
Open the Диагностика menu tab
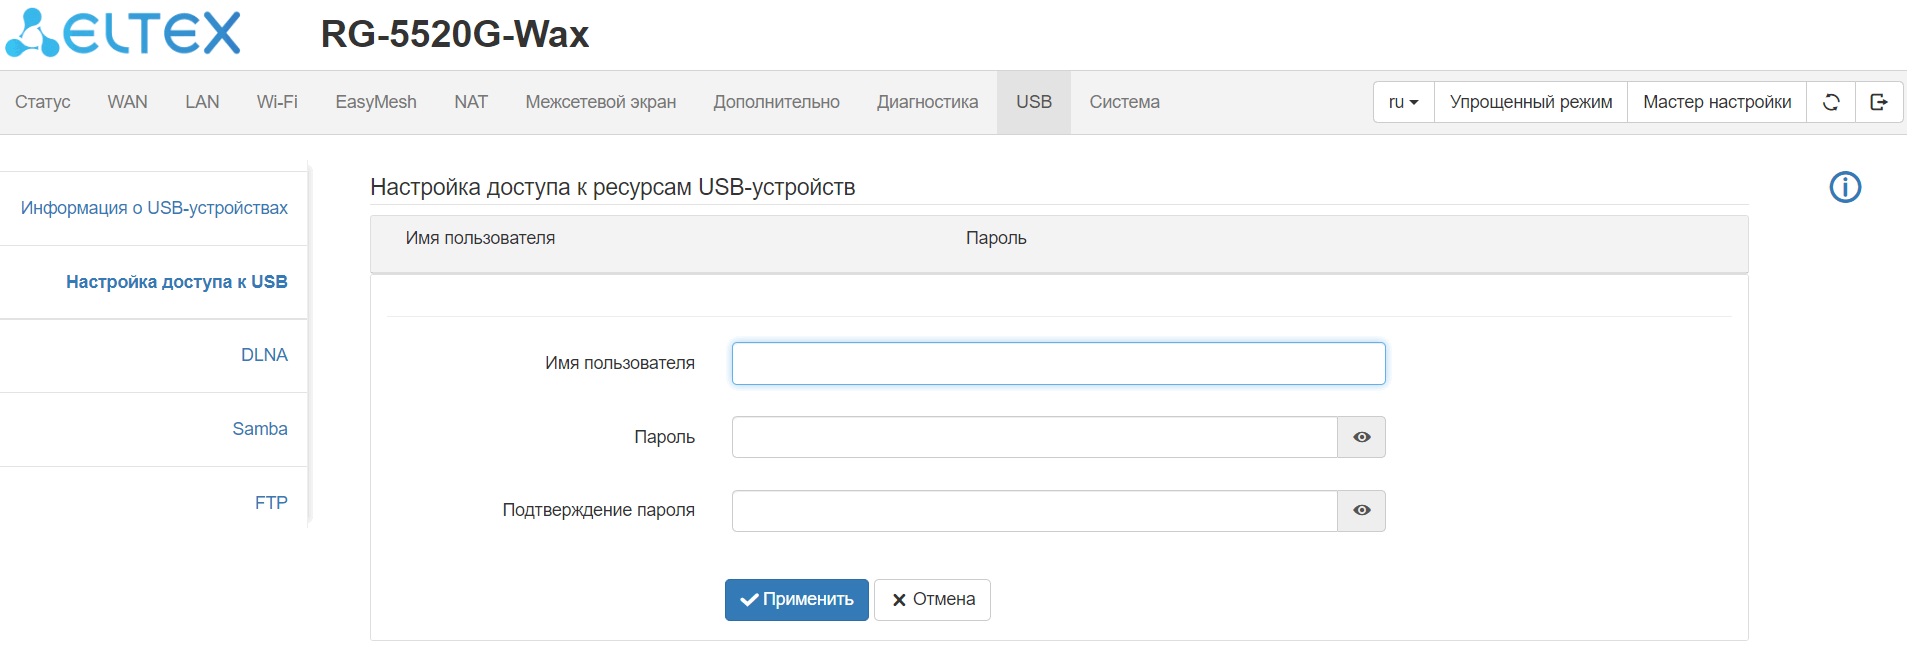(927, 102)
